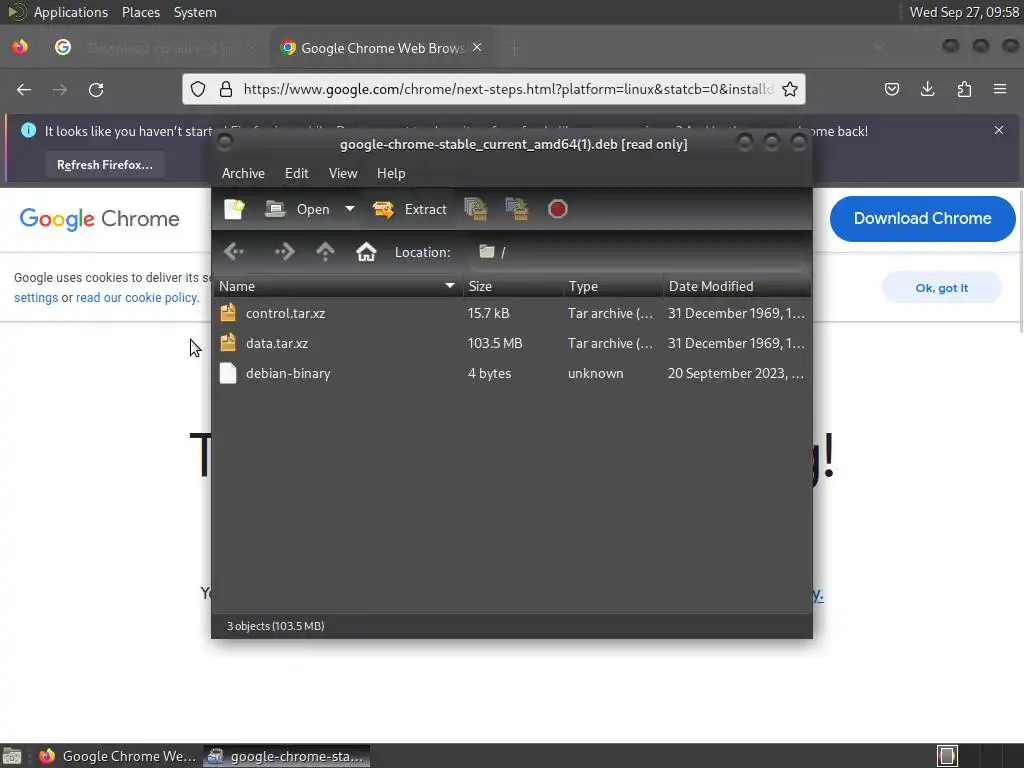Click the 3 objects status bar text
Image resolution: width=1024 pixels, height=768 pixels.
pyautogui.click(x=276, y=626)
